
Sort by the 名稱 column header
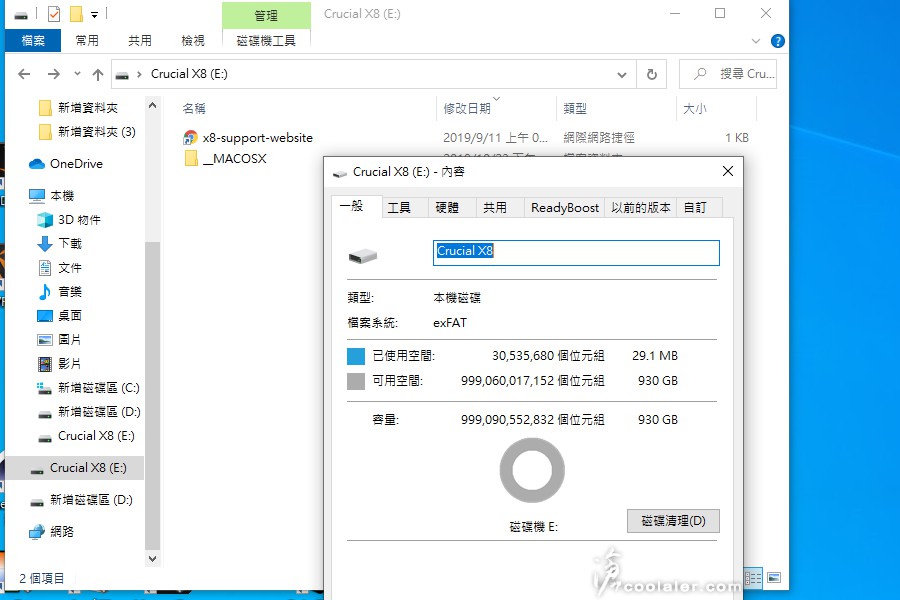point(193,109)
